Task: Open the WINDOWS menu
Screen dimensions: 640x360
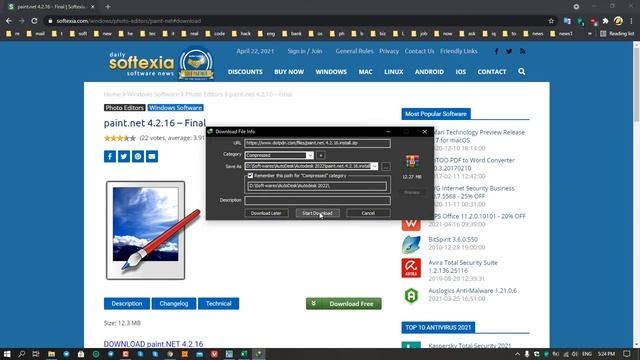Action: pos(331,72)
